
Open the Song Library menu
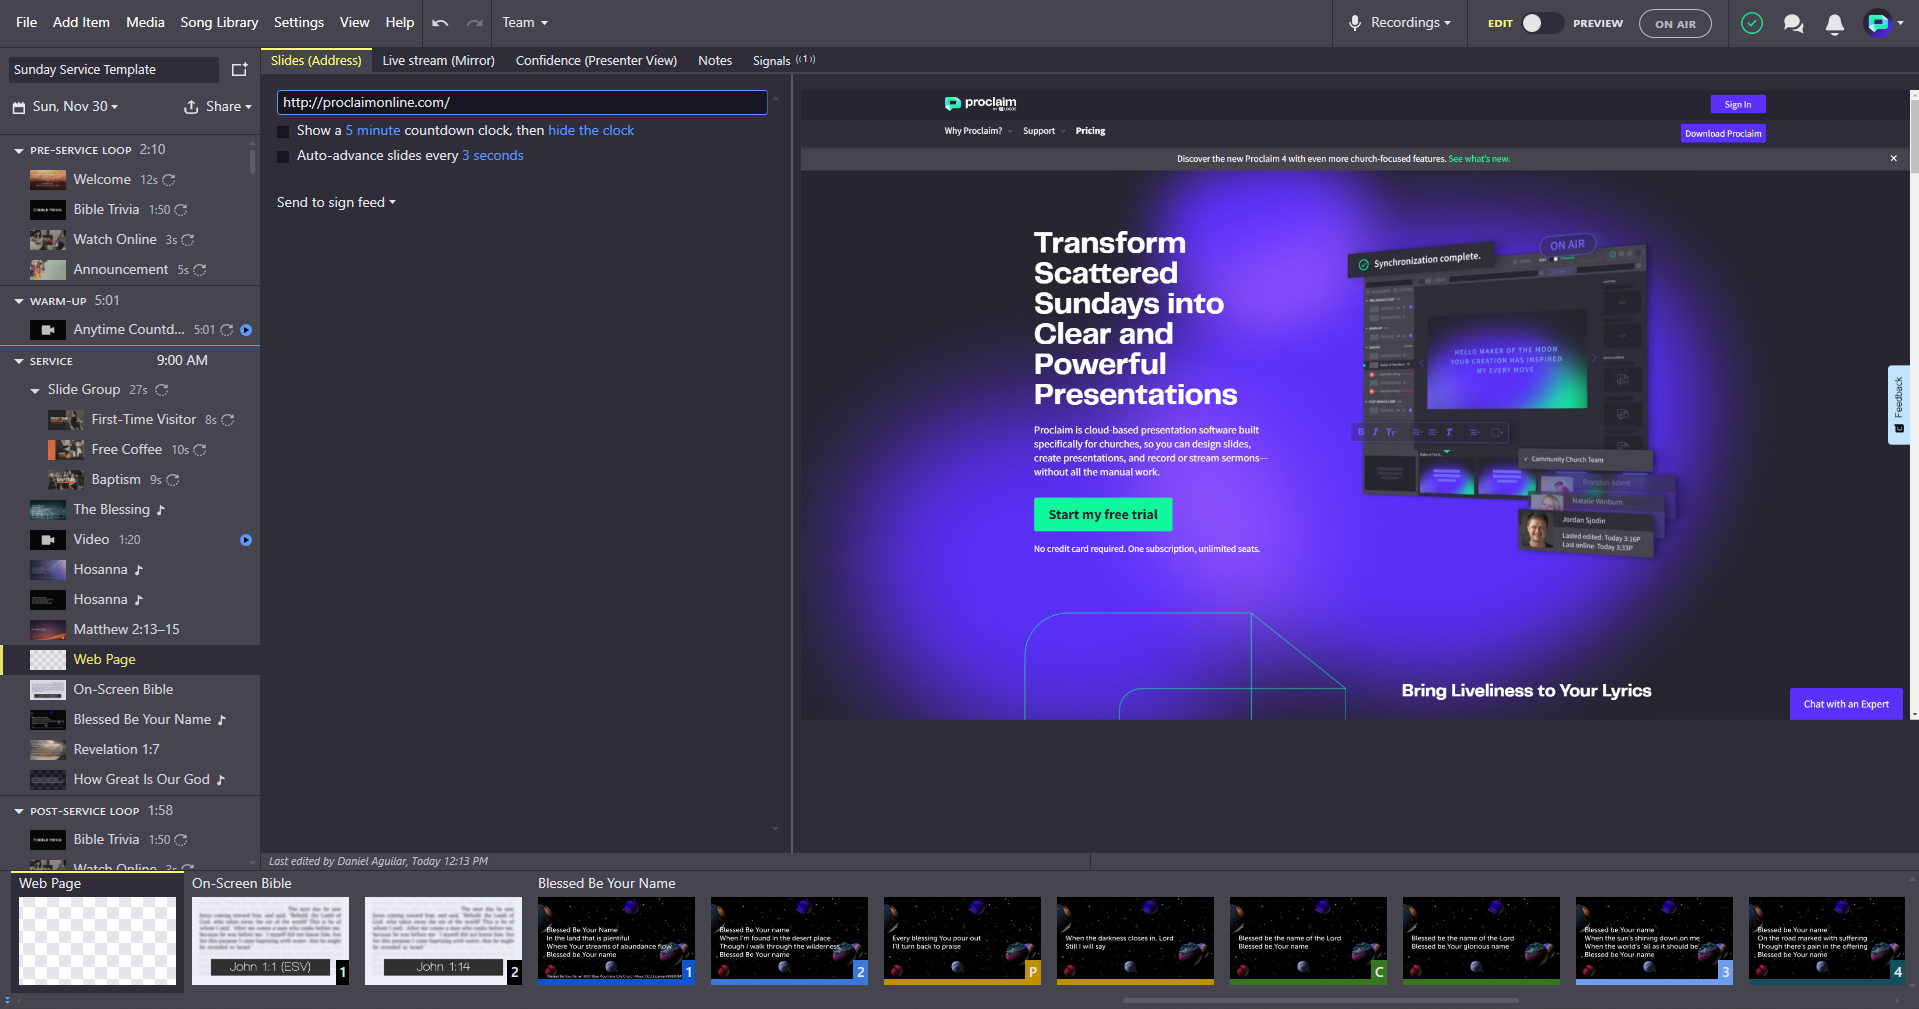pos(219,23)
